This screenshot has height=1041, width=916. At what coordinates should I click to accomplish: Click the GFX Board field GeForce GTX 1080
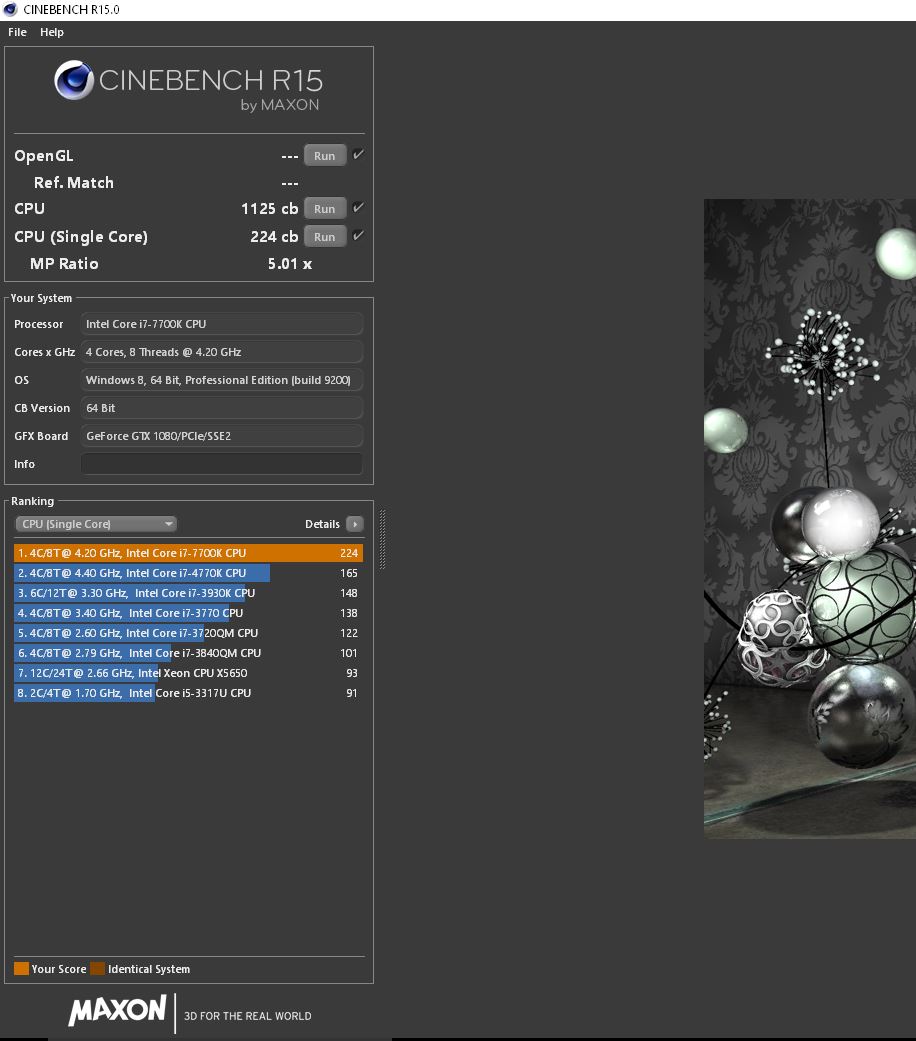[222, 436]
